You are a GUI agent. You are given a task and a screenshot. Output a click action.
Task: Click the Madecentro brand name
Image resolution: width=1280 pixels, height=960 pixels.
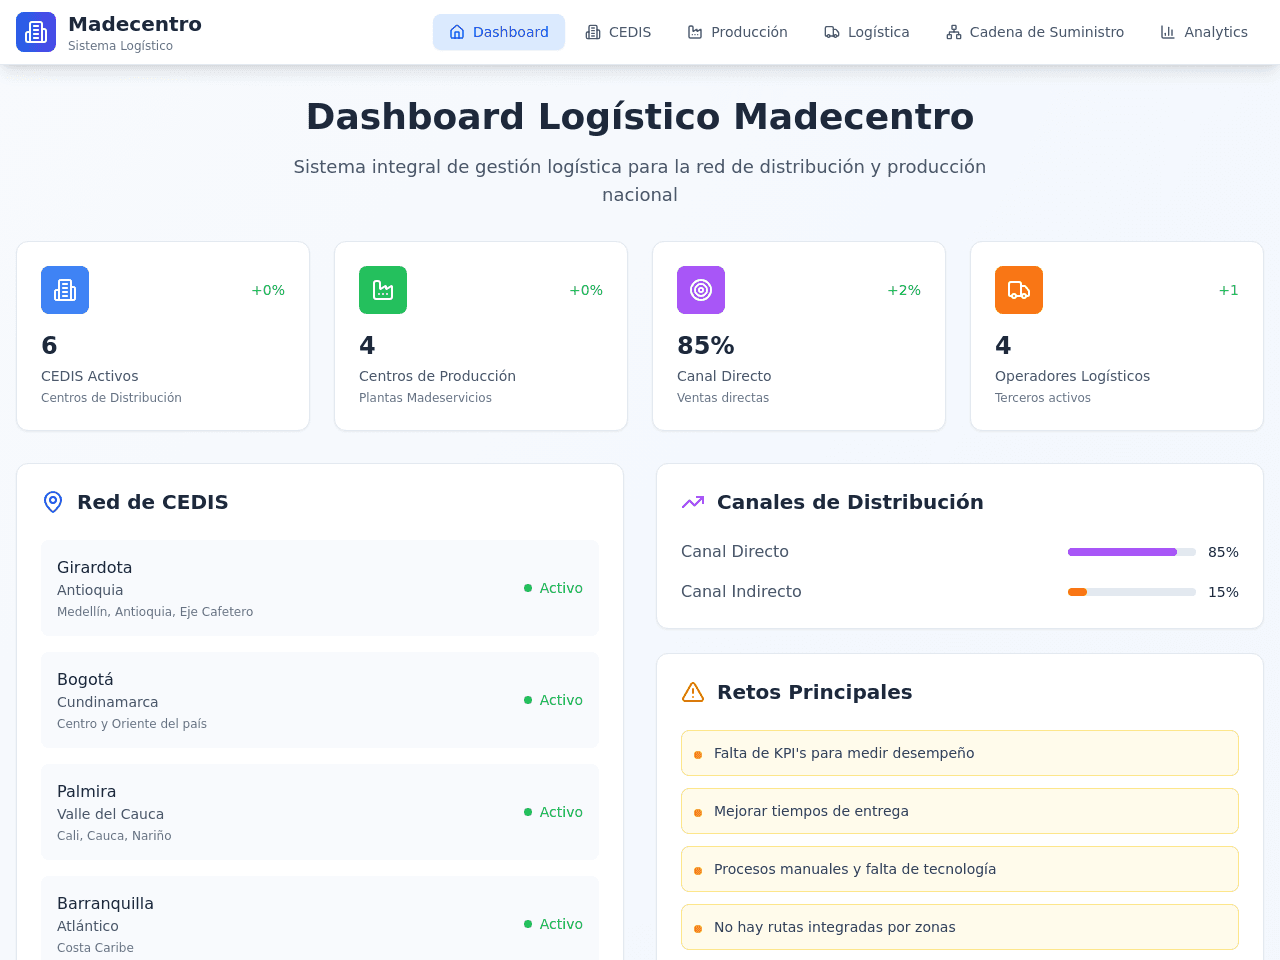click(135, 24)
